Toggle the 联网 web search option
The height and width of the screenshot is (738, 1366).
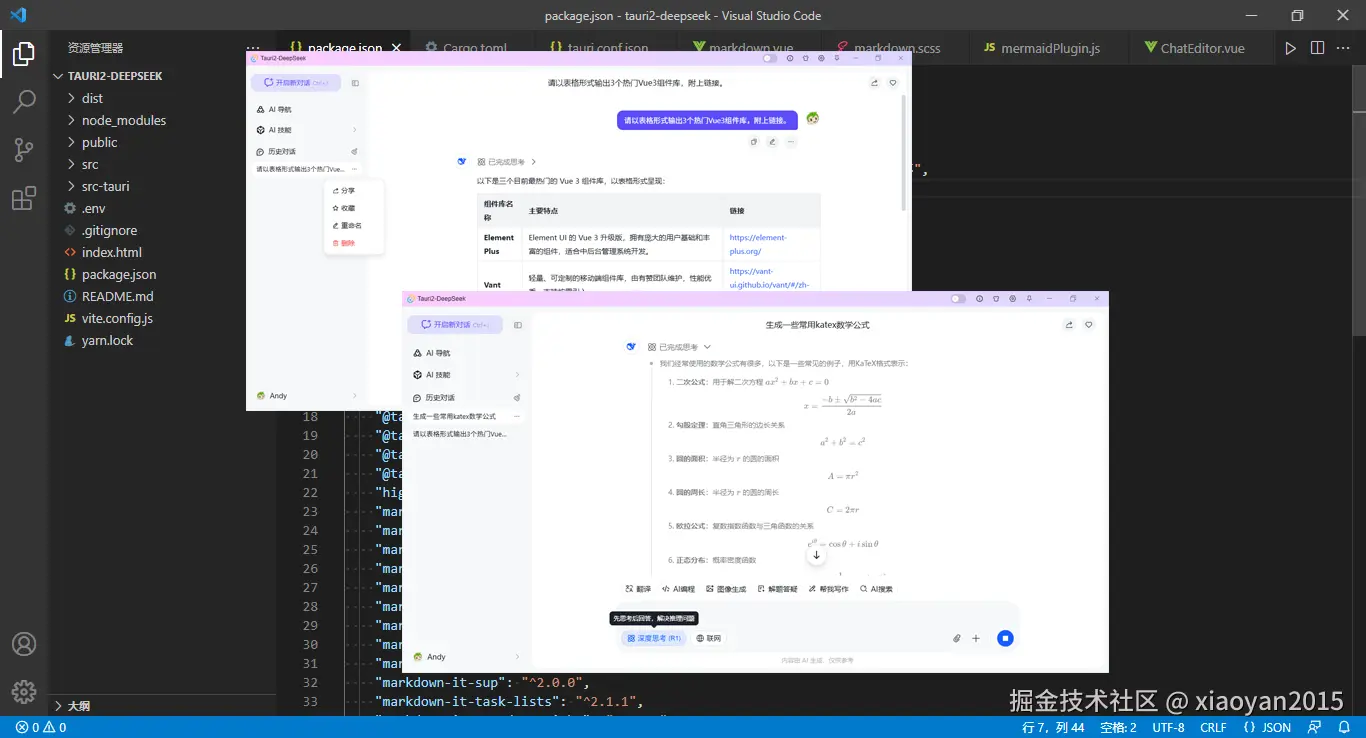coord(708,638)
